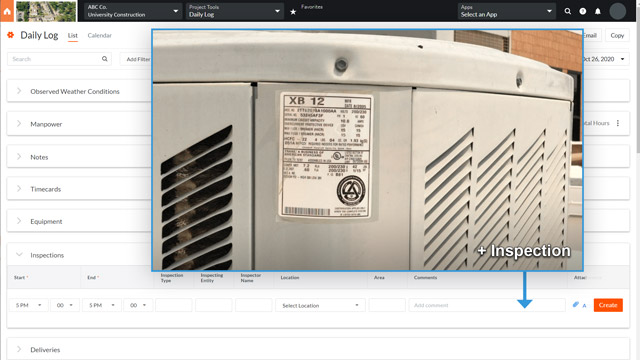640x360 pixels.
Task: Click the Copy button
Action: pyautogui.click(x=617, y=36)
